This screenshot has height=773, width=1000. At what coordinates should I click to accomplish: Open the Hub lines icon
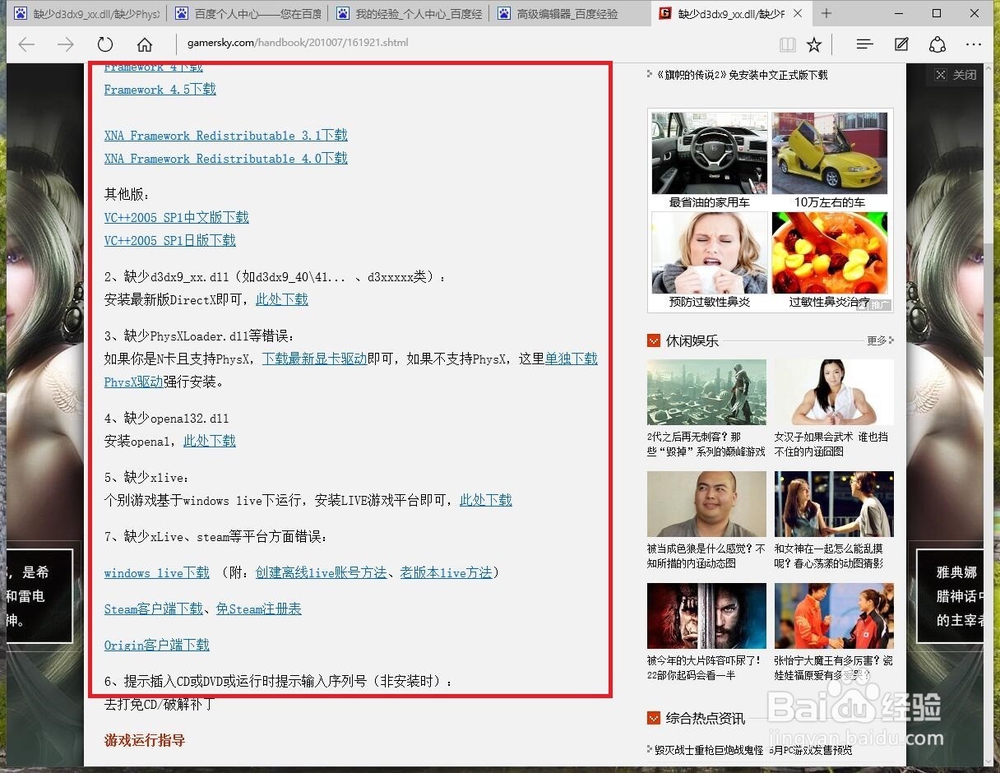point(865,44)
